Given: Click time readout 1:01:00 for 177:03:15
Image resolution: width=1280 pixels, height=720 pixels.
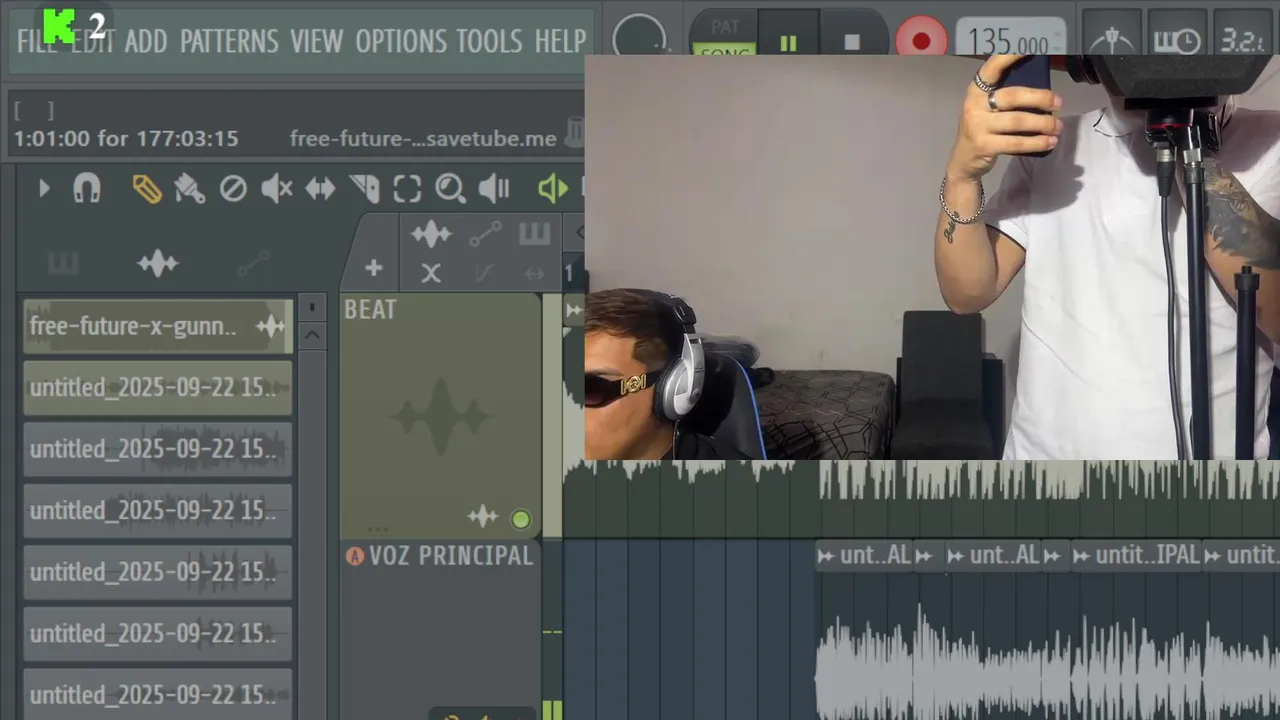Looking at the screenshot, I should click(126, 139).
